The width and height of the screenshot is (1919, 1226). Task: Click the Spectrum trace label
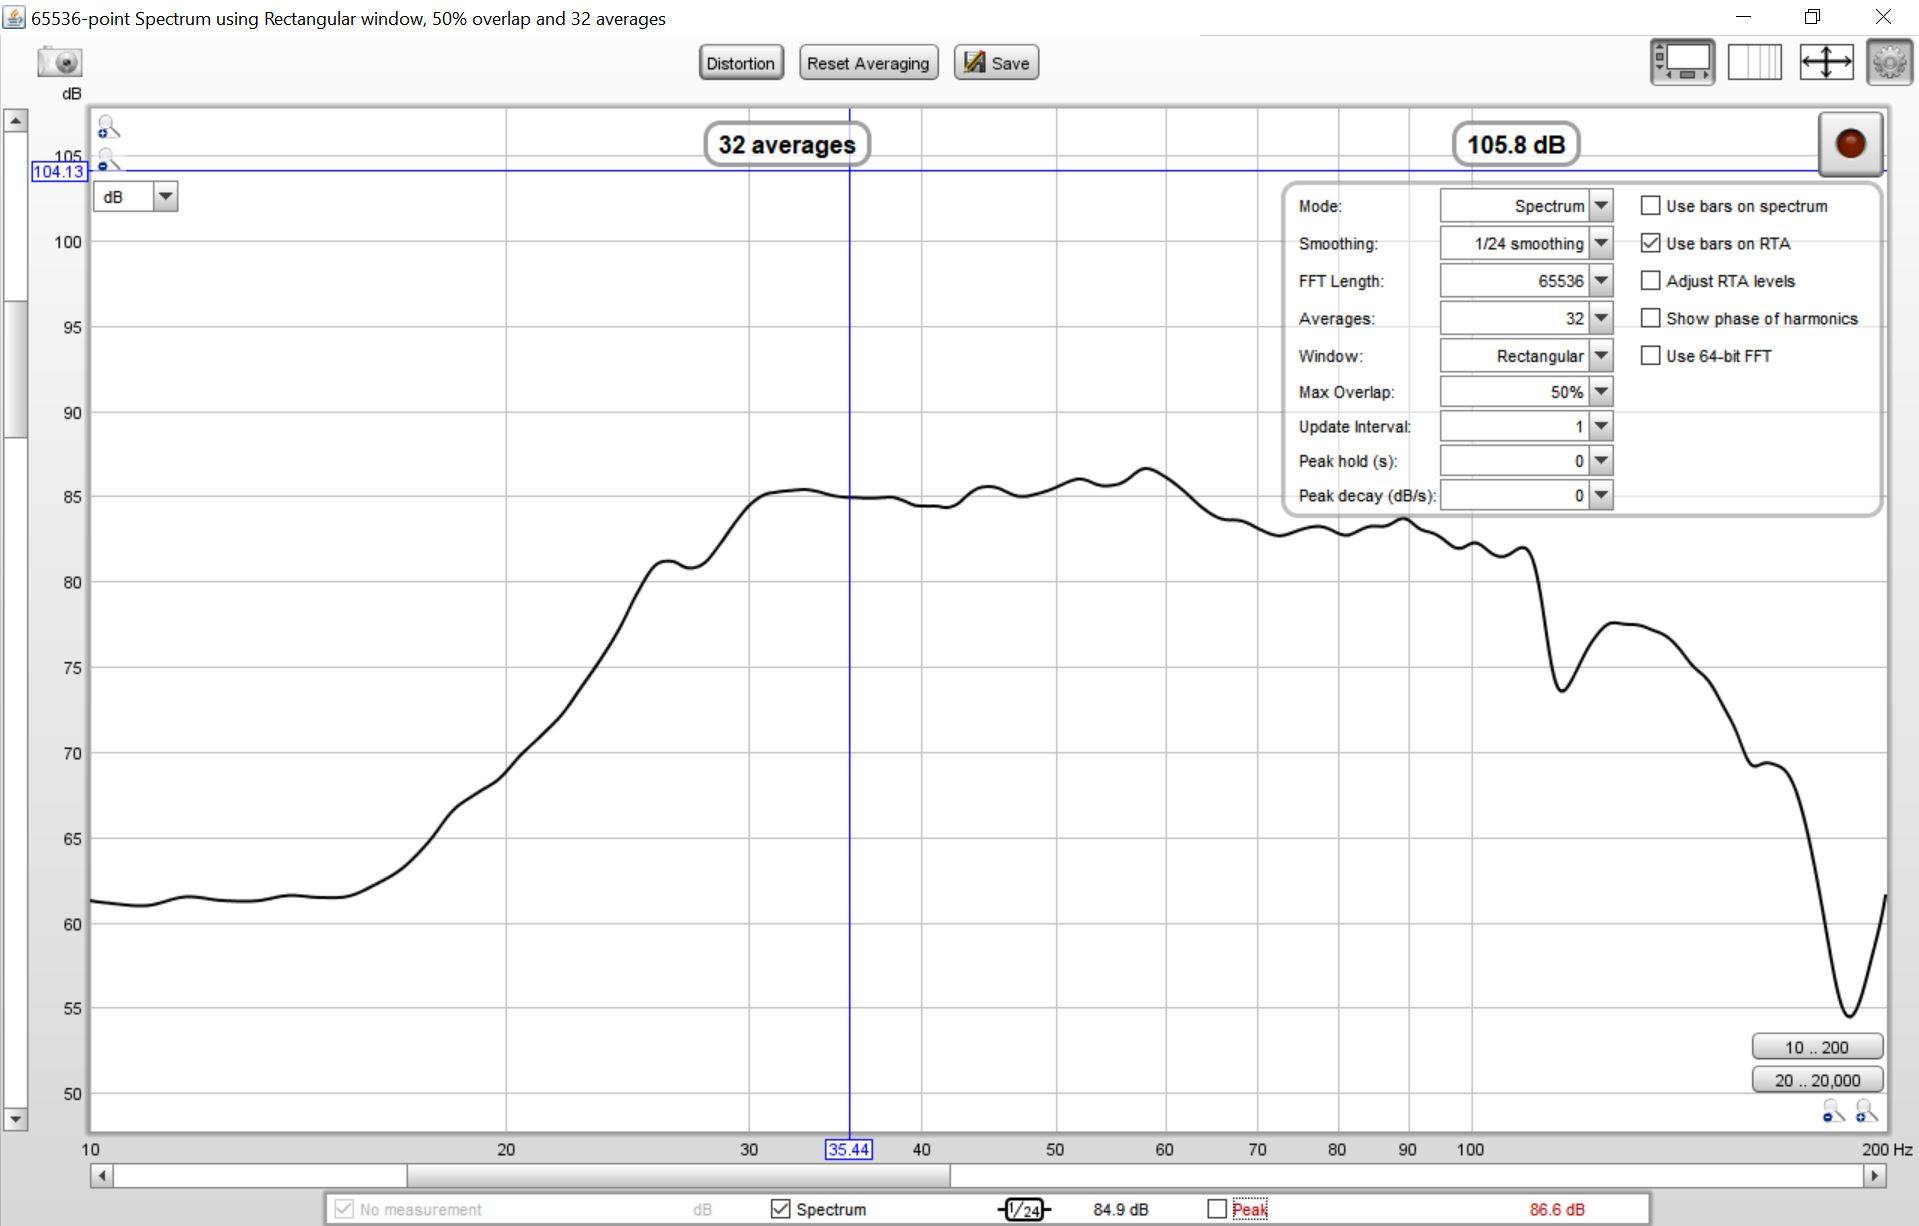[831, 1210]
